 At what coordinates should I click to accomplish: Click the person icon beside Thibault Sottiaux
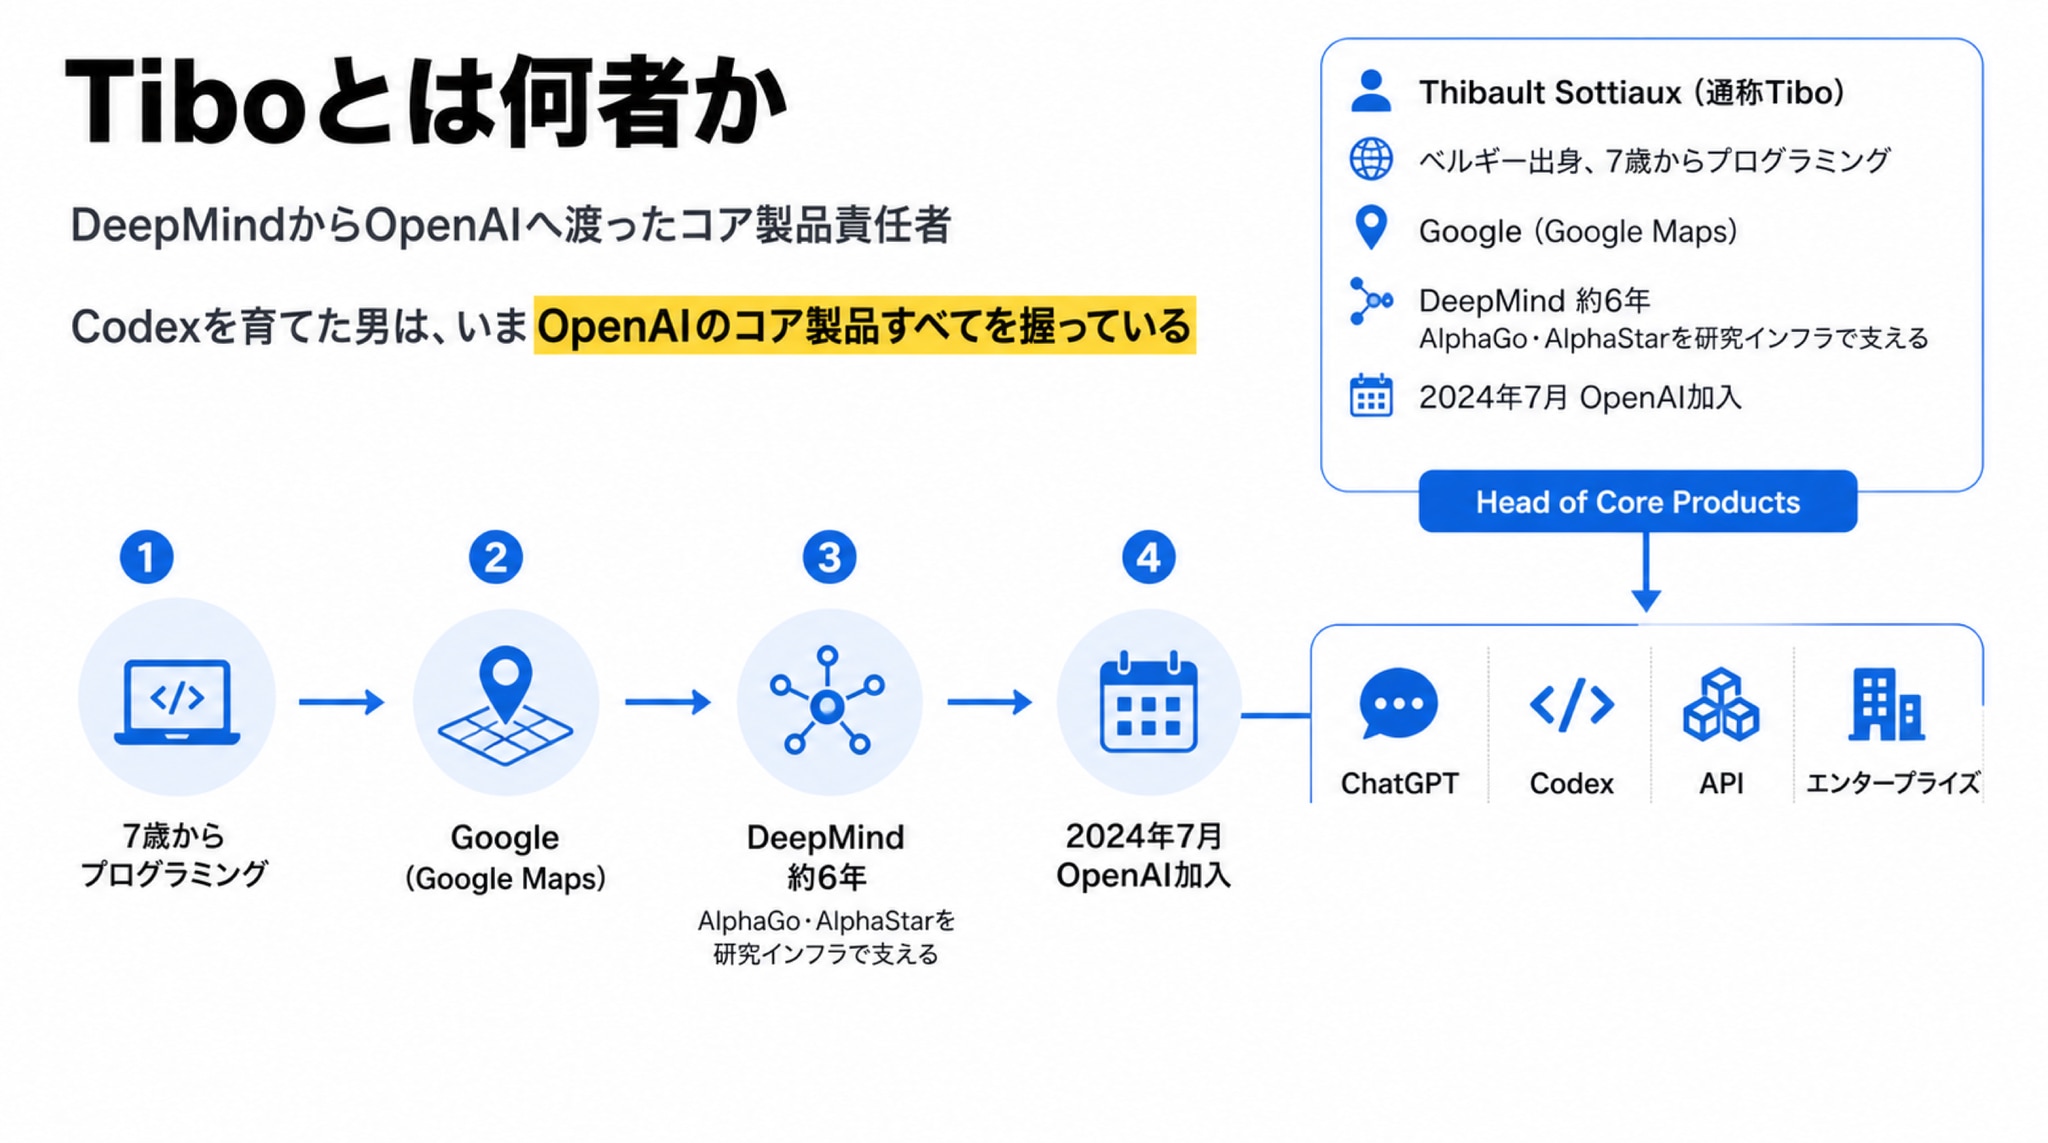pyautogui.click(x=1371, y=91)
